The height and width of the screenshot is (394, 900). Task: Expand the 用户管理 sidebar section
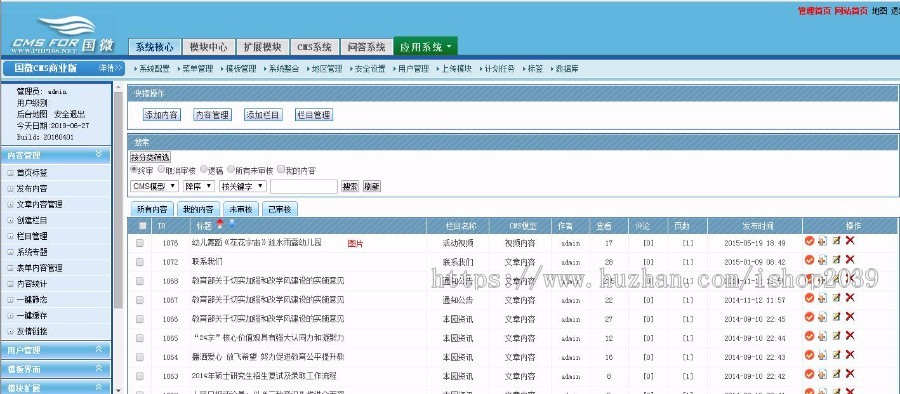[56, 349]
